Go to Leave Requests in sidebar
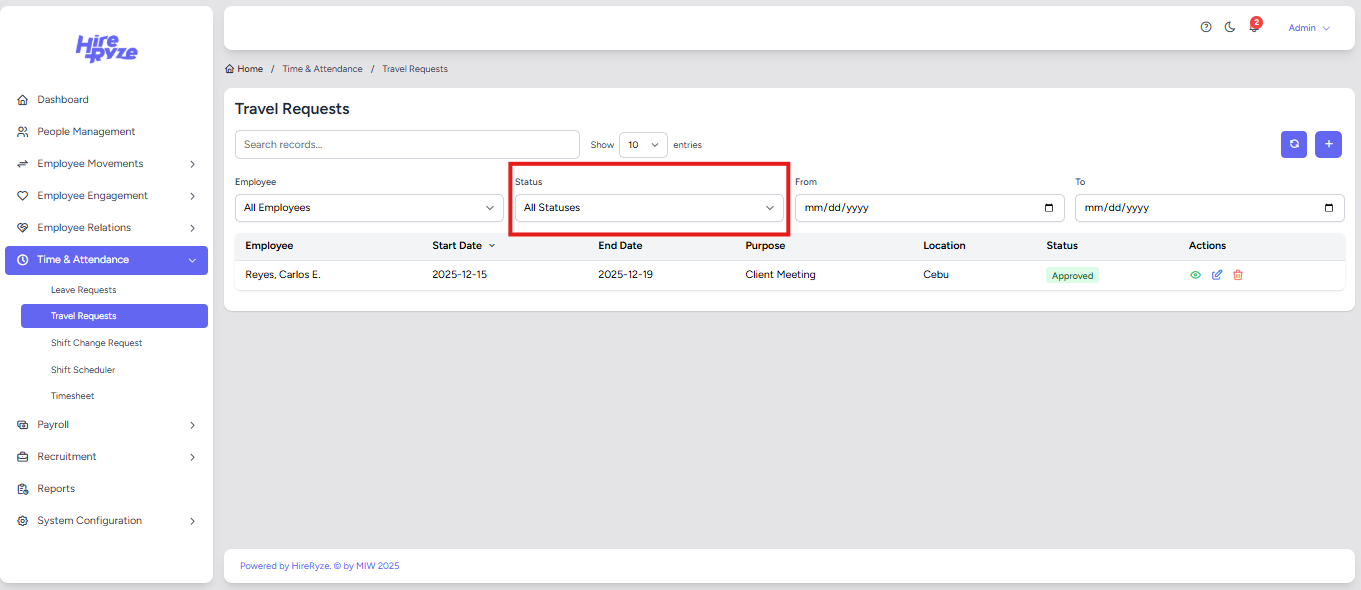 click(84, 290)
